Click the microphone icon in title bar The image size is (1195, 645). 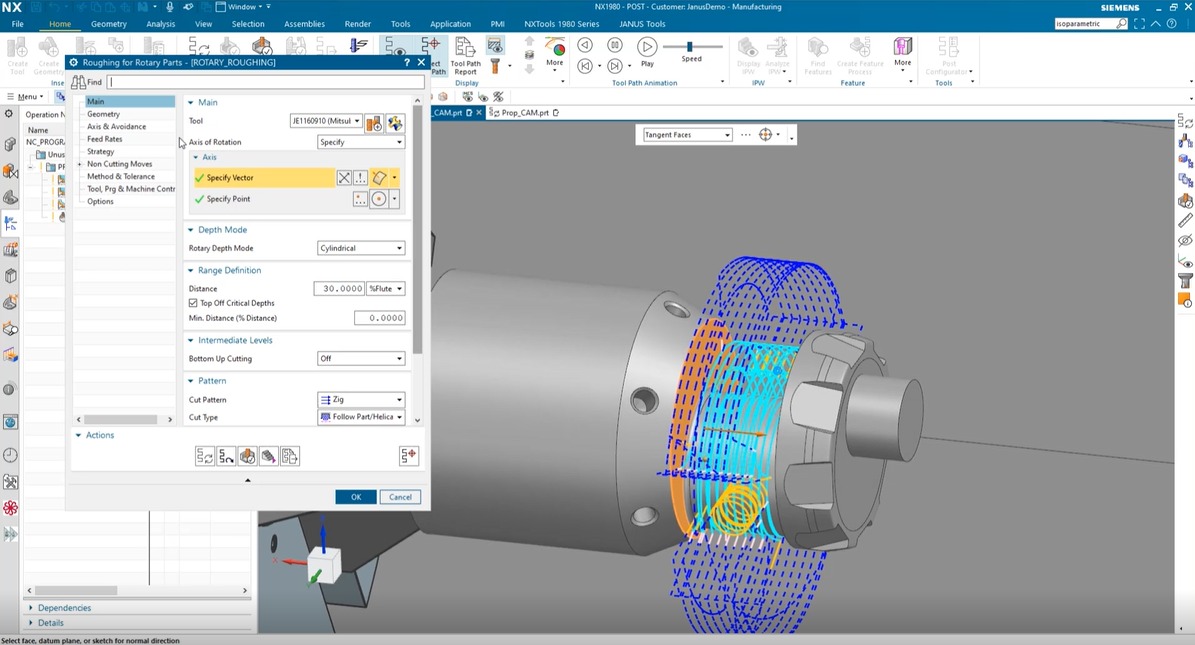[170, 7]
